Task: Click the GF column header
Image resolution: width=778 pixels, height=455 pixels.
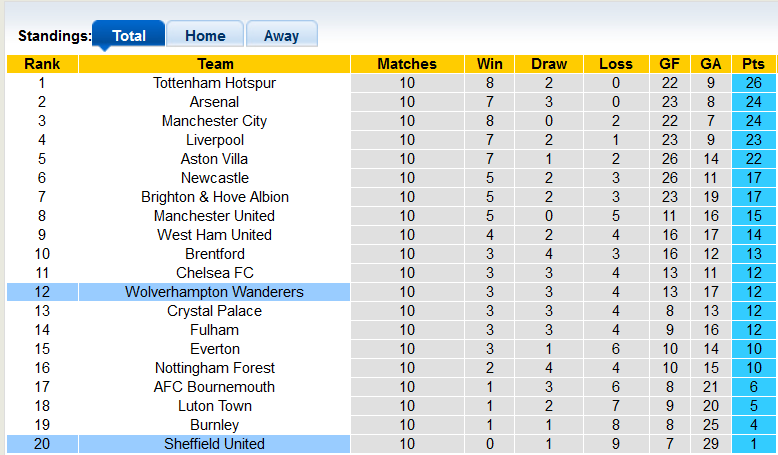Action: pos(669,64)
